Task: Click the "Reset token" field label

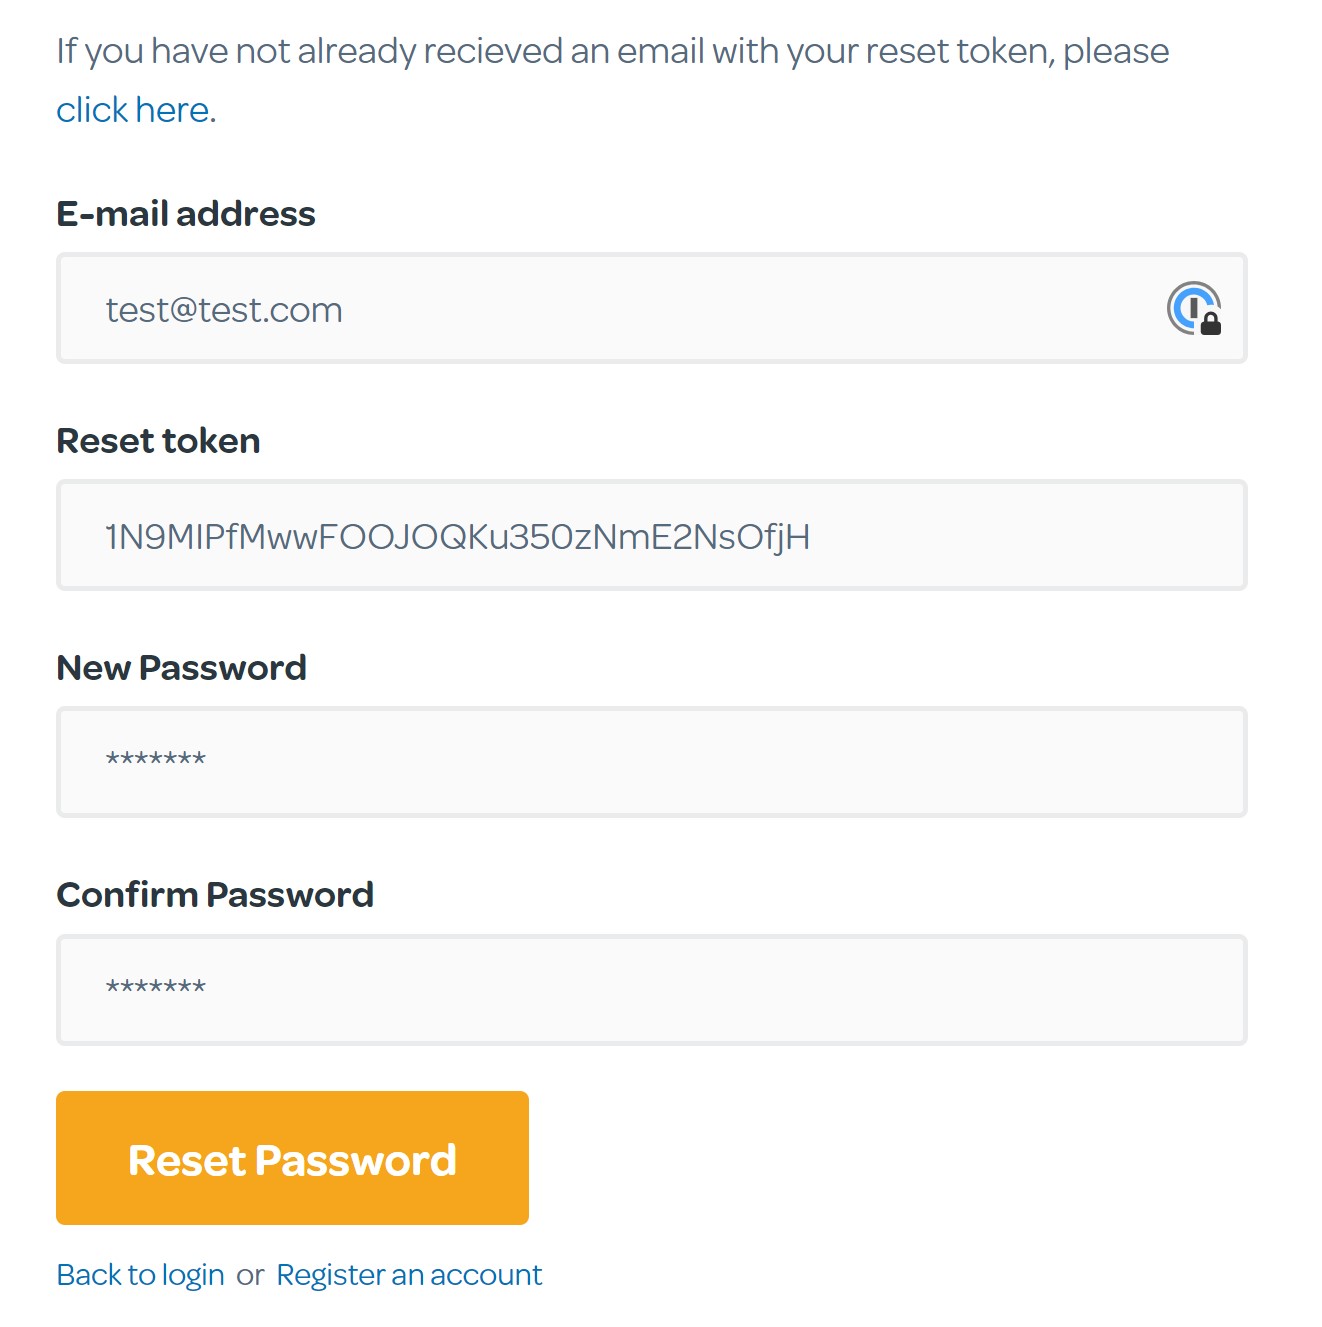Action: [158, 441]
